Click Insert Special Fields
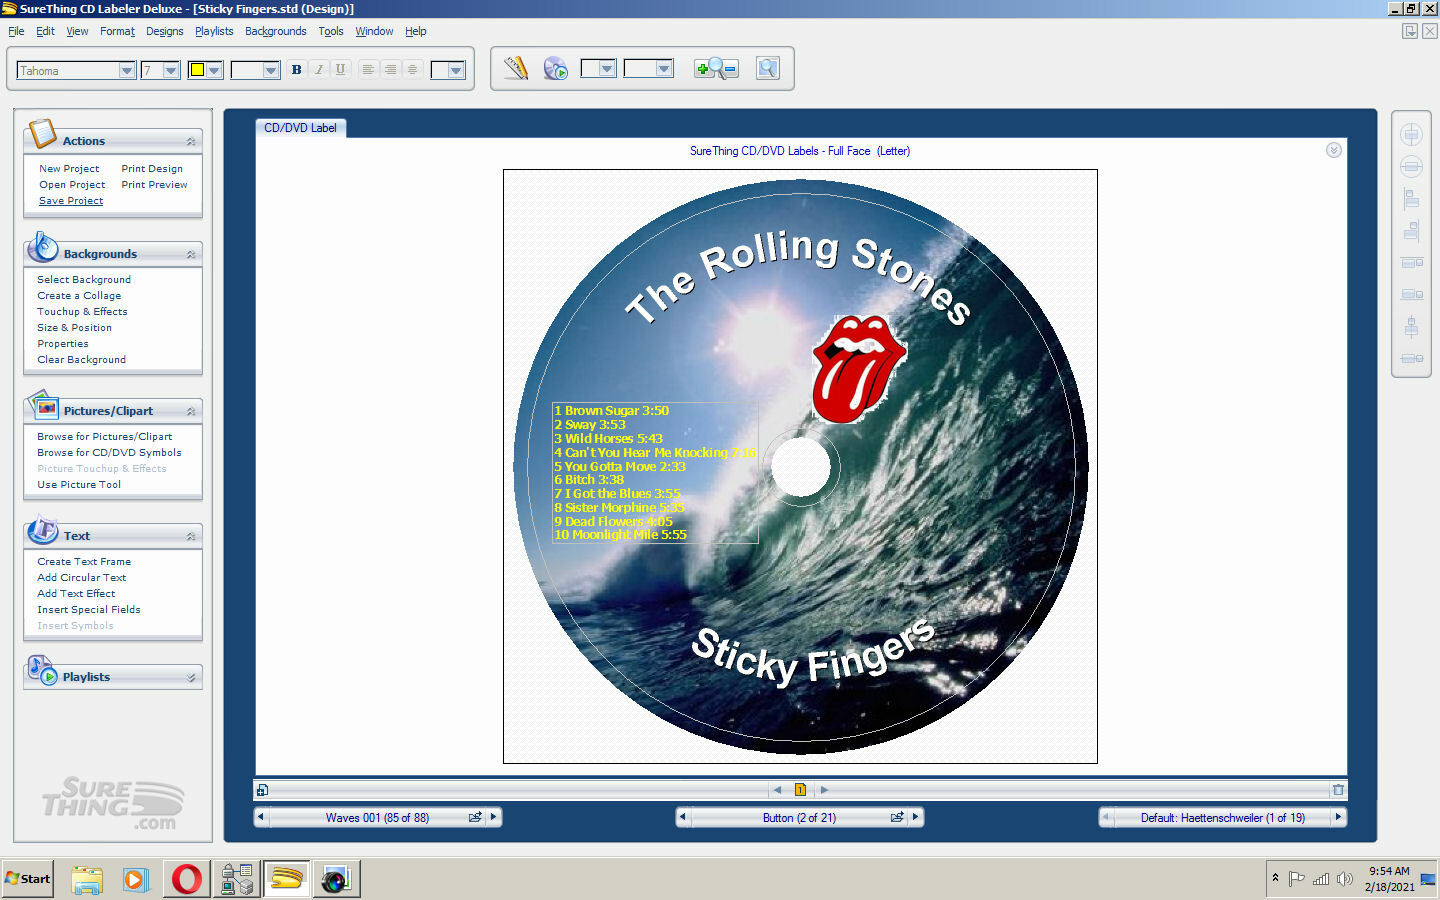Image resolution: width=1440 pixels, height=900 pixels. (x=89, y=610)
